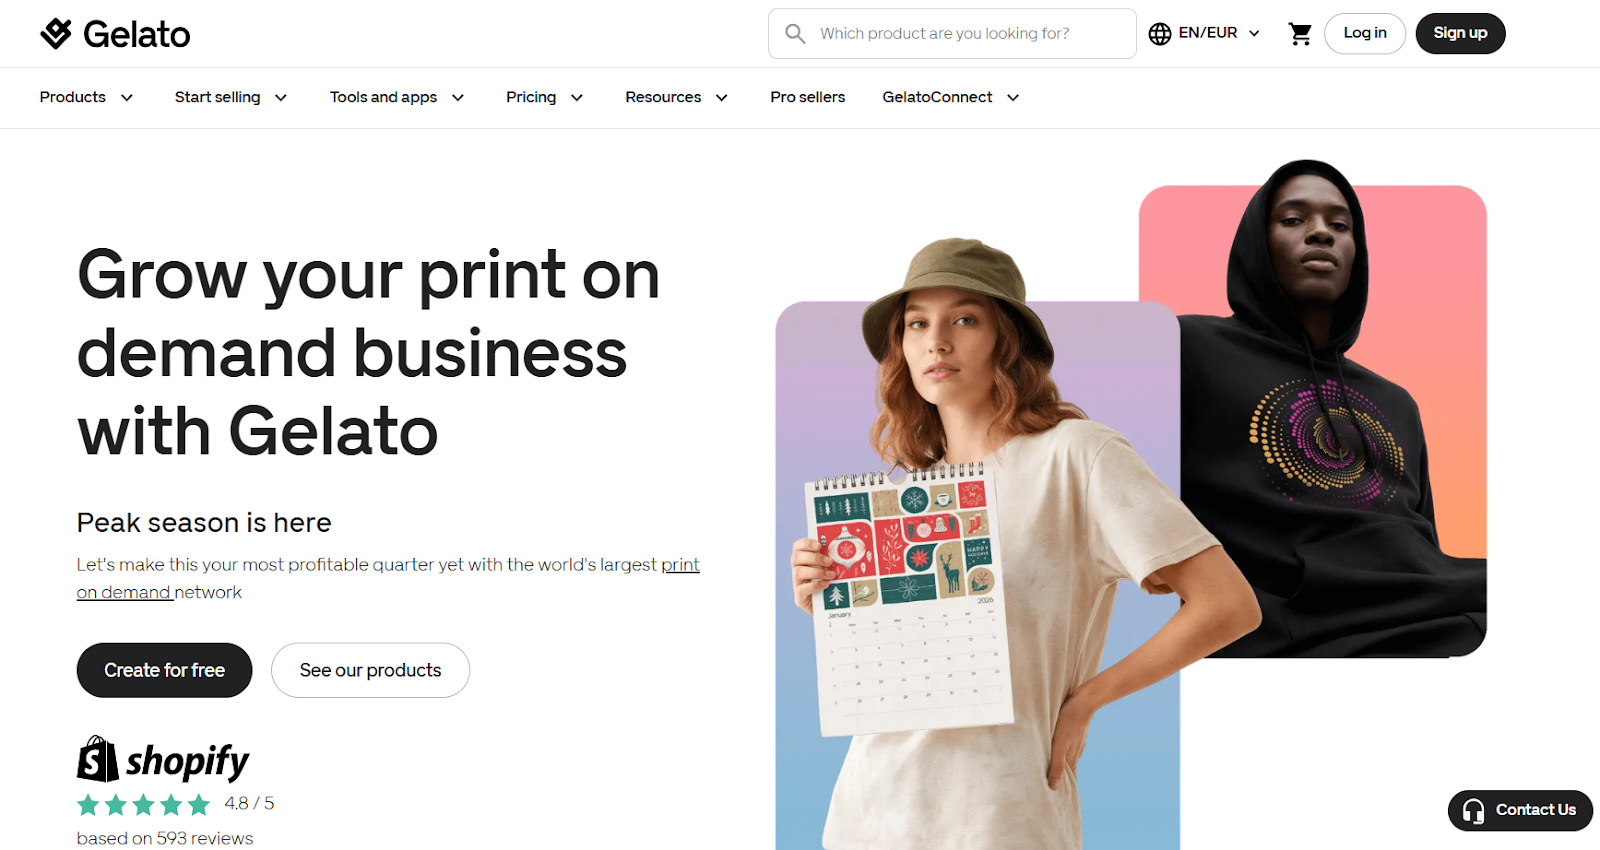This screenshot has width=1600, height=850.
Task: Click the Log in button
Action: click(1365, 33)
